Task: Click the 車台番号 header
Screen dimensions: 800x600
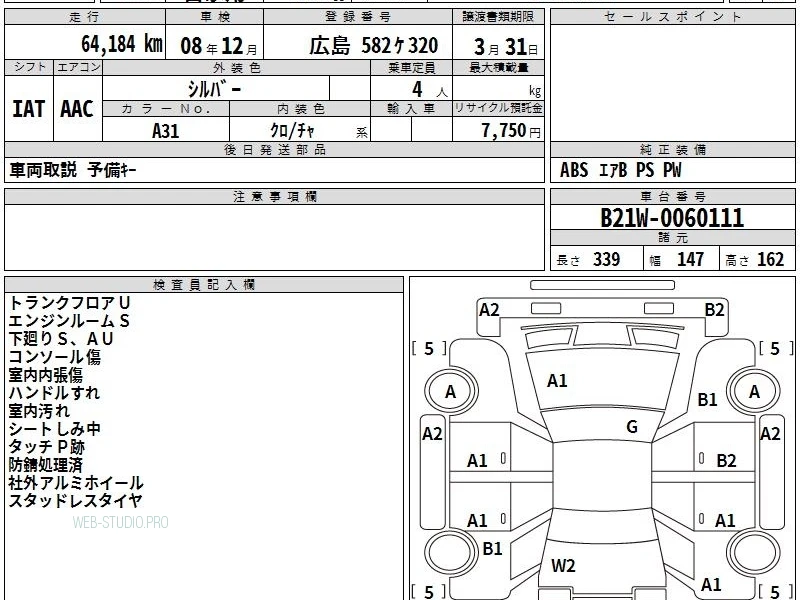Action: pyautogui.click(x=673, y=196)
